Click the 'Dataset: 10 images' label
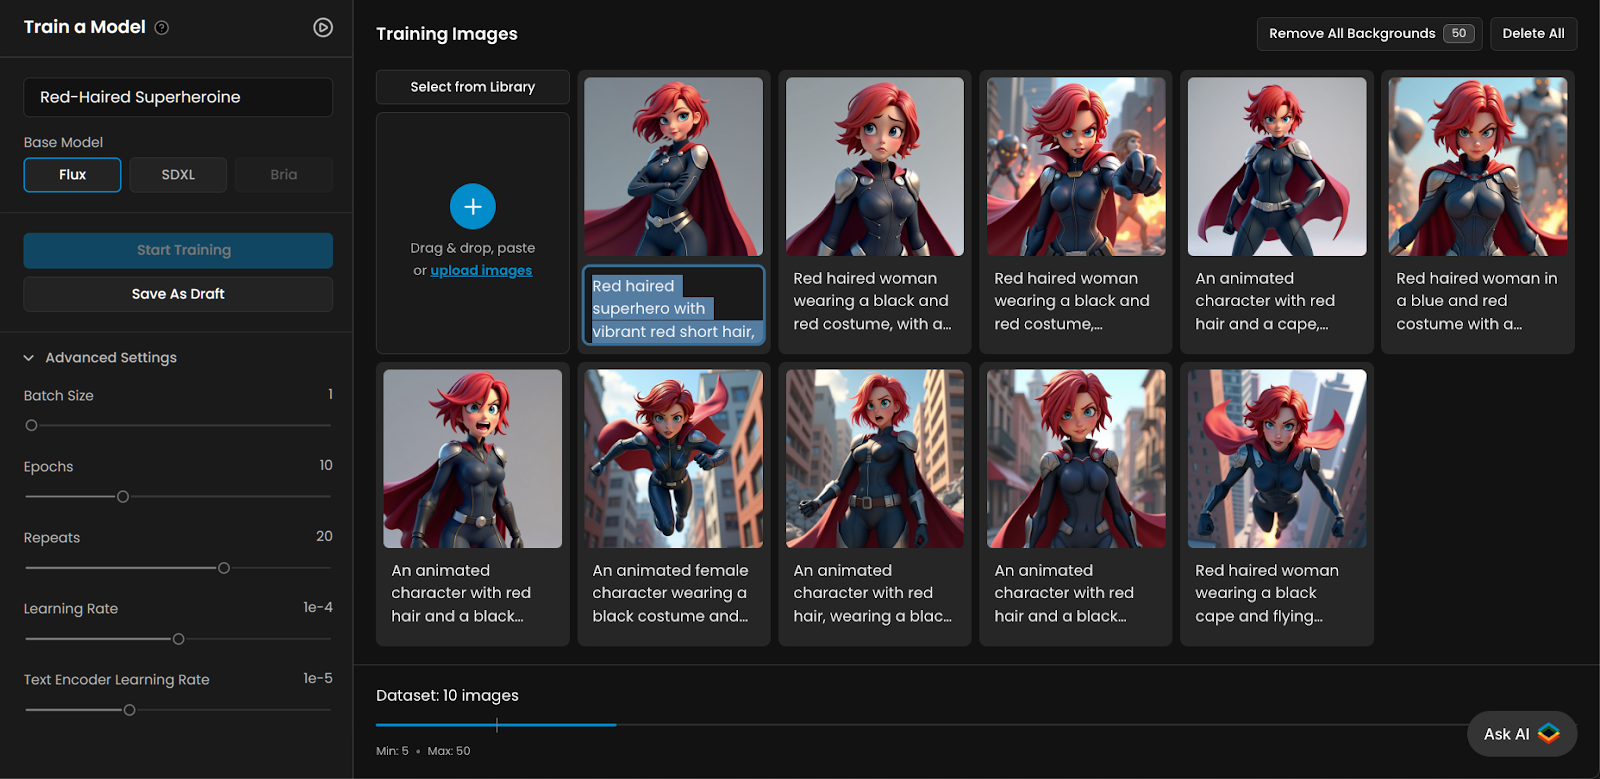This screenshot has width=1600, height=779. pyautogui.click(x=447, y=696)
